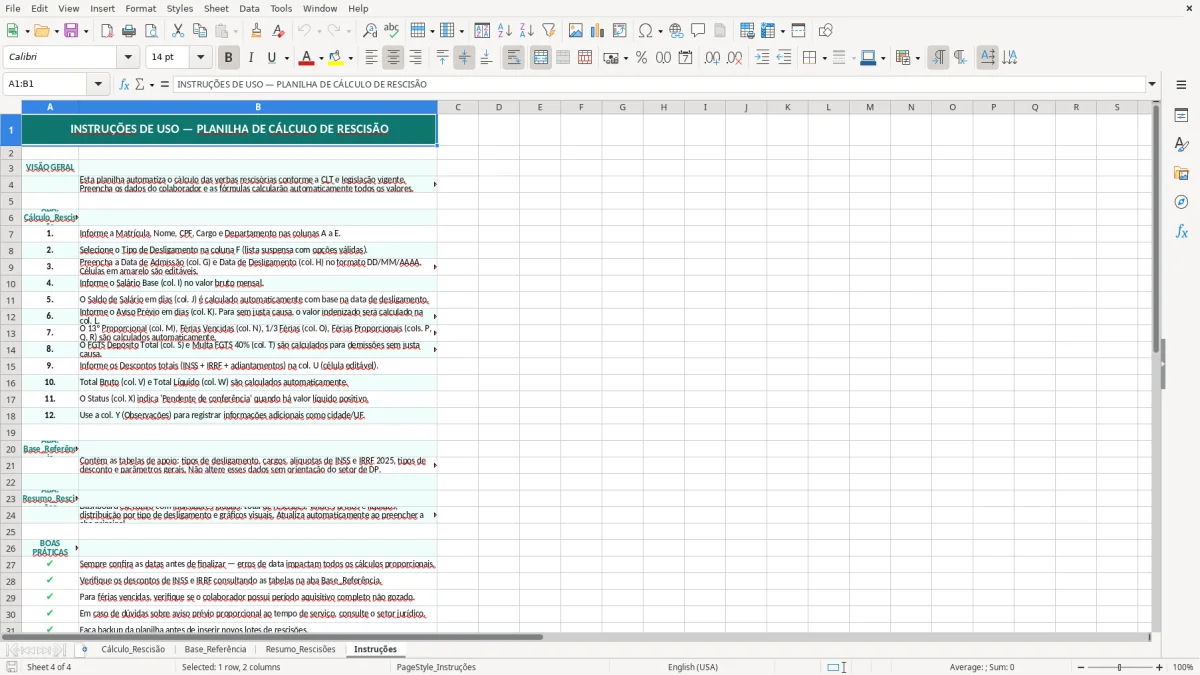Click the Print icon

click(129, 31)
